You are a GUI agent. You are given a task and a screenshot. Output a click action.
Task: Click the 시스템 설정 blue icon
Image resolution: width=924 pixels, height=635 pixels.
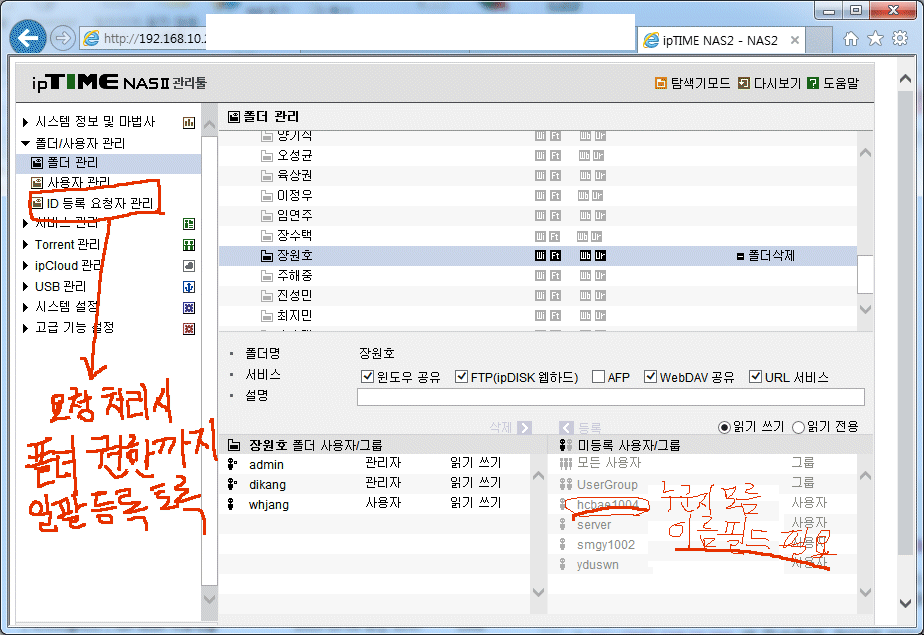pyautogui.click(x=189, y=308)
